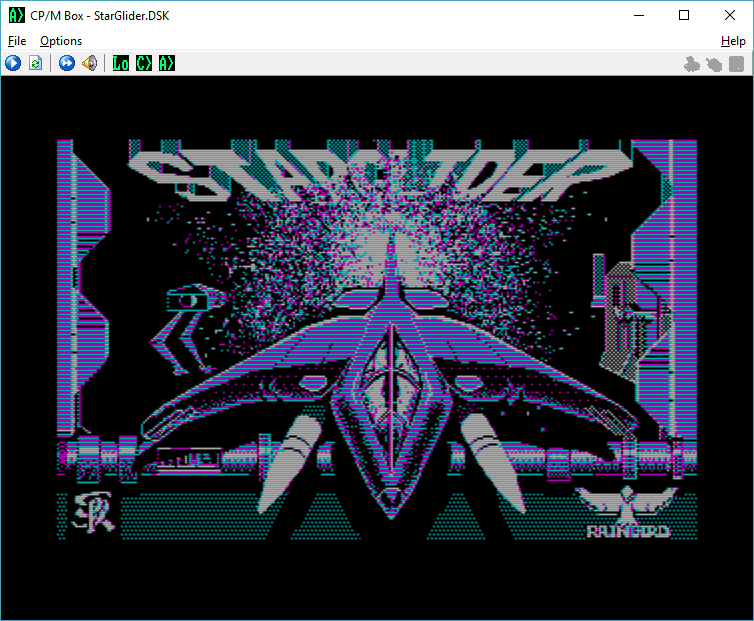This screenshot has height=621, width=754.
Task: Click the reload disk document icon
Action: 35,63
